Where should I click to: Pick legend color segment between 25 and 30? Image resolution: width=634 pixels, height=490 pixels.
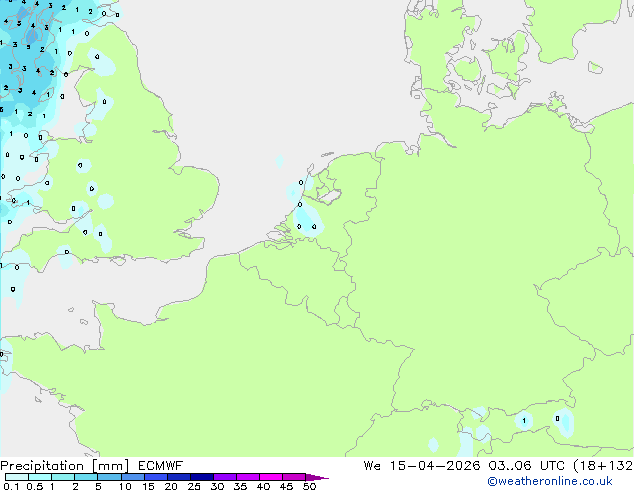click(202, 477)
